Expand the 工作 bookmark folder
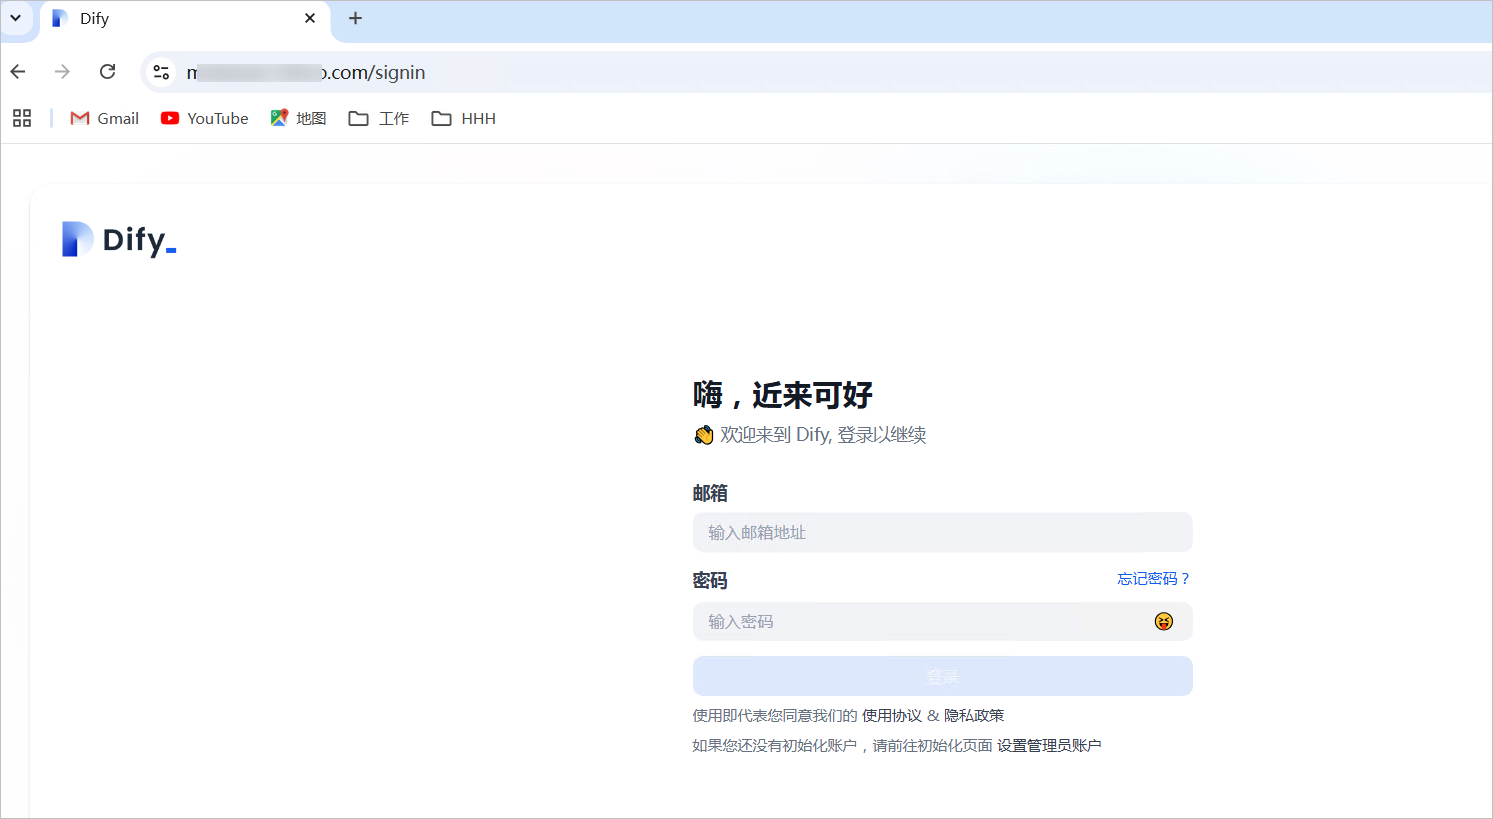This screenshot has width=1493, height=819. (379, 118)
